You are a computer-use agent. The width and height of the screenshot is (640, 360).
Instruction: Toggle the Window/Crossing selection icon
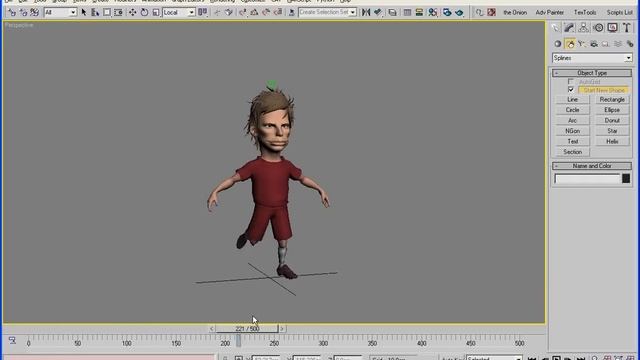pos(118,12)
